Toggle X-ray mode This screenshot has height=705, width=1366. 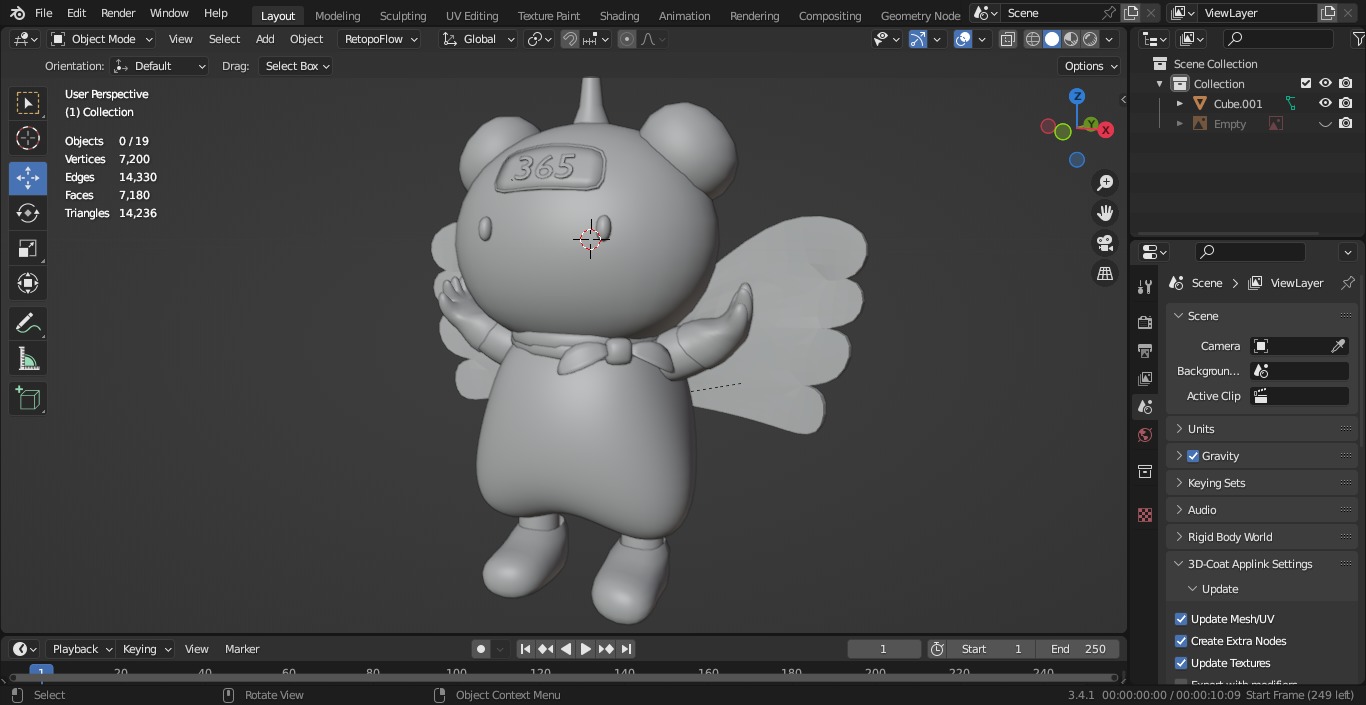[x=1007, y=39]
